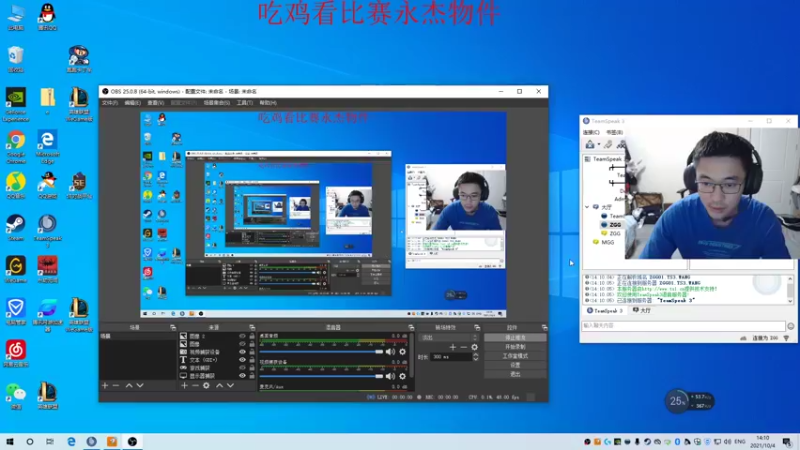Lock the Image 2 source
800x450 pixels.
[x=252, y=336]
